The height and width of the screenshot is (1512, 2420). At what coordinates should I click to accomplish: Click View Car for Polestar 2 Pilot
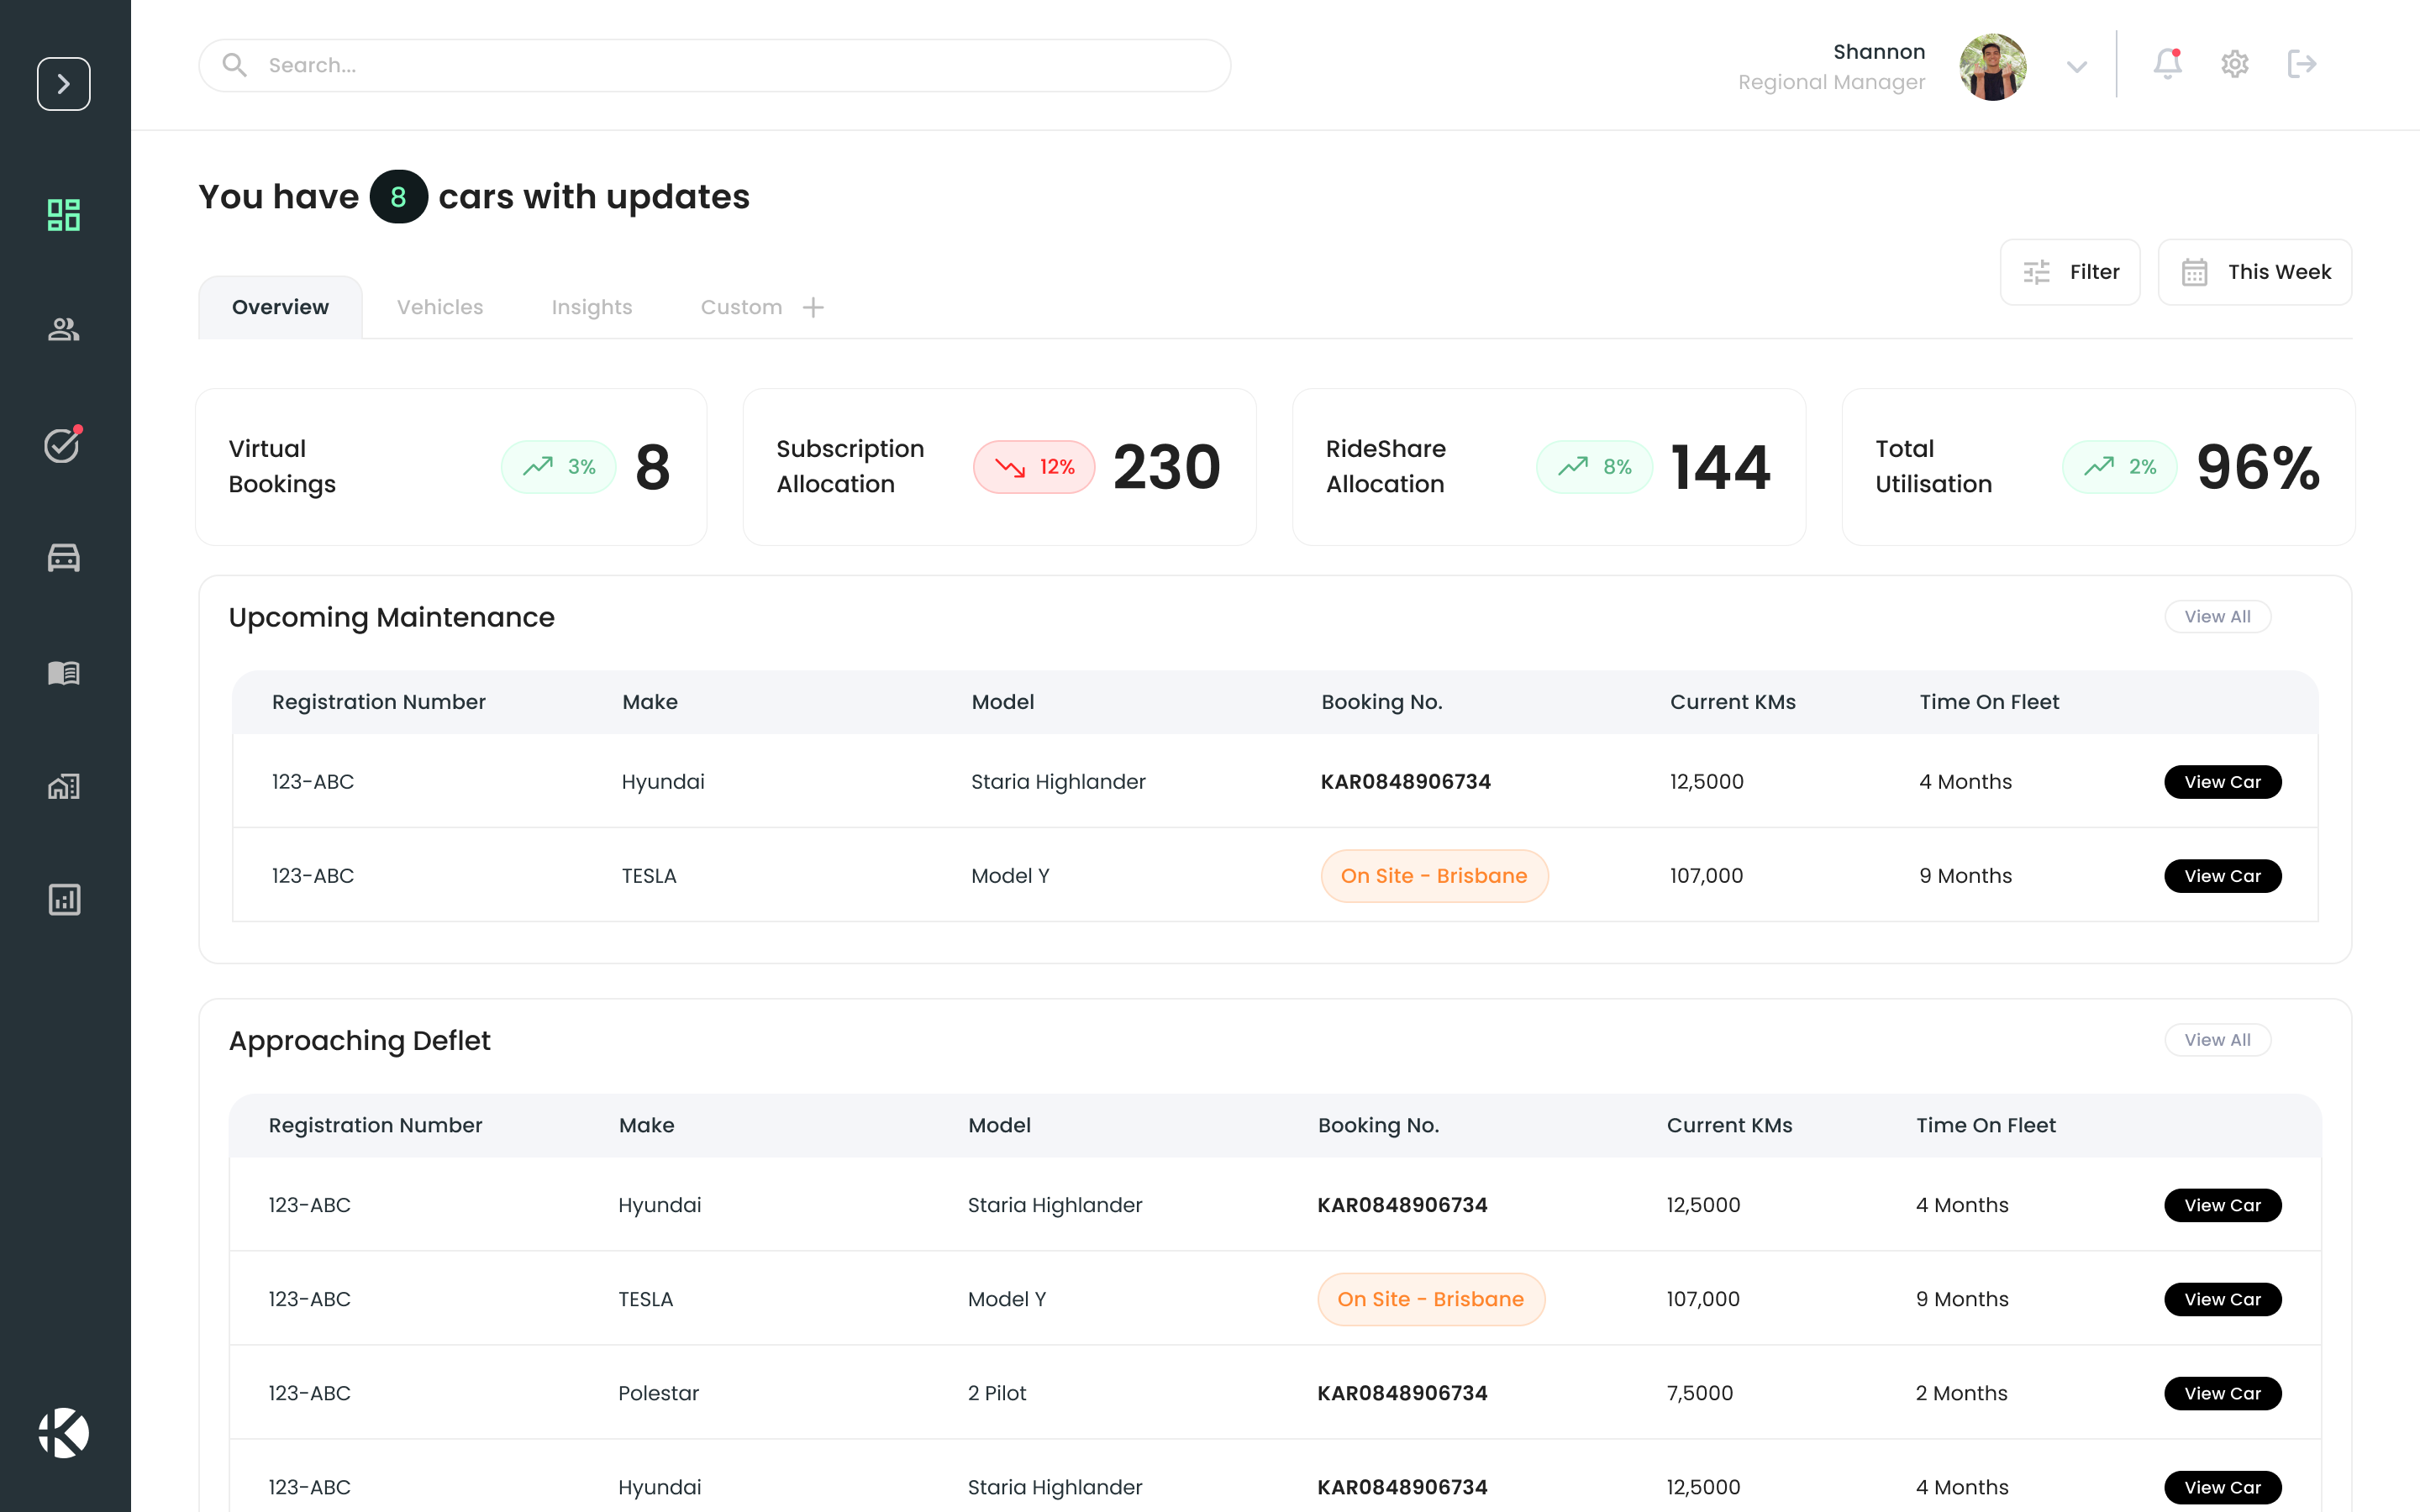(x=2221, y=1393)
